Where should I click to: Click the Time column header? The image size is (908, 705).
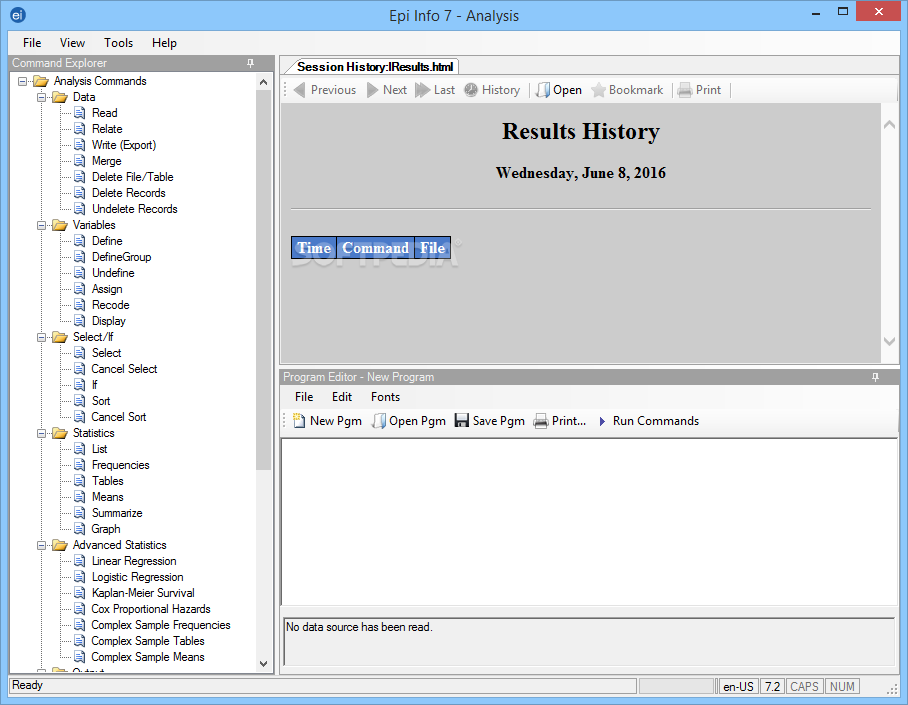(x=314, y=248)
